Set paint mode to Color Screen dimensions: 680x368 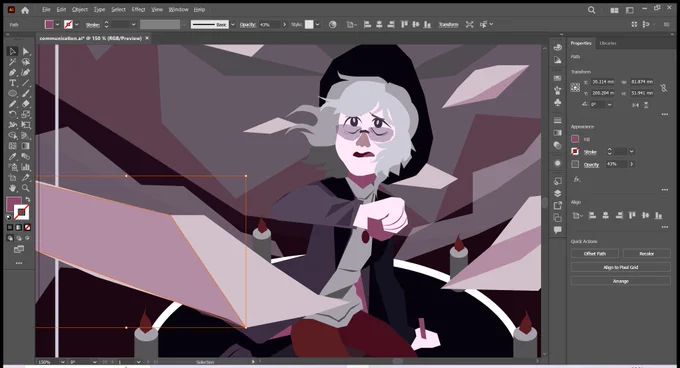[x=10, y=227]
